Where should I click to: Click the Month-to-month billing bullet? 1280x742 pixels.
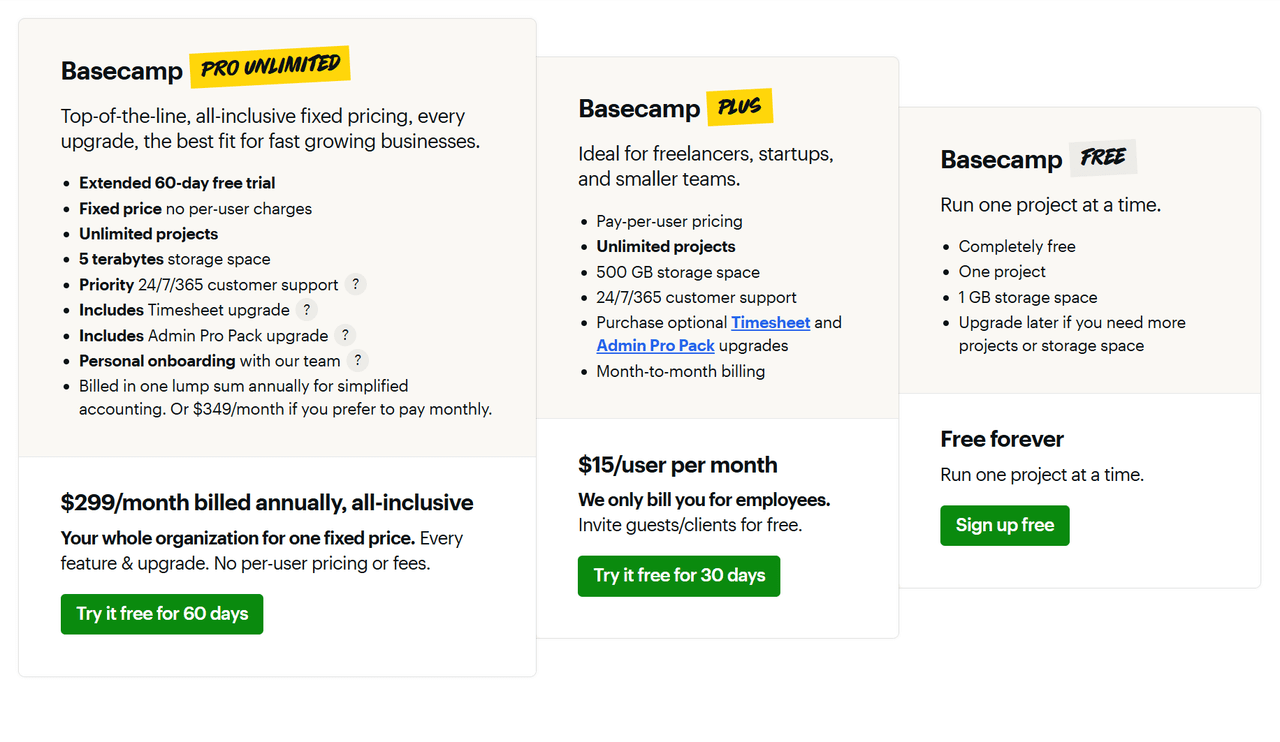[x=681, y=371]
